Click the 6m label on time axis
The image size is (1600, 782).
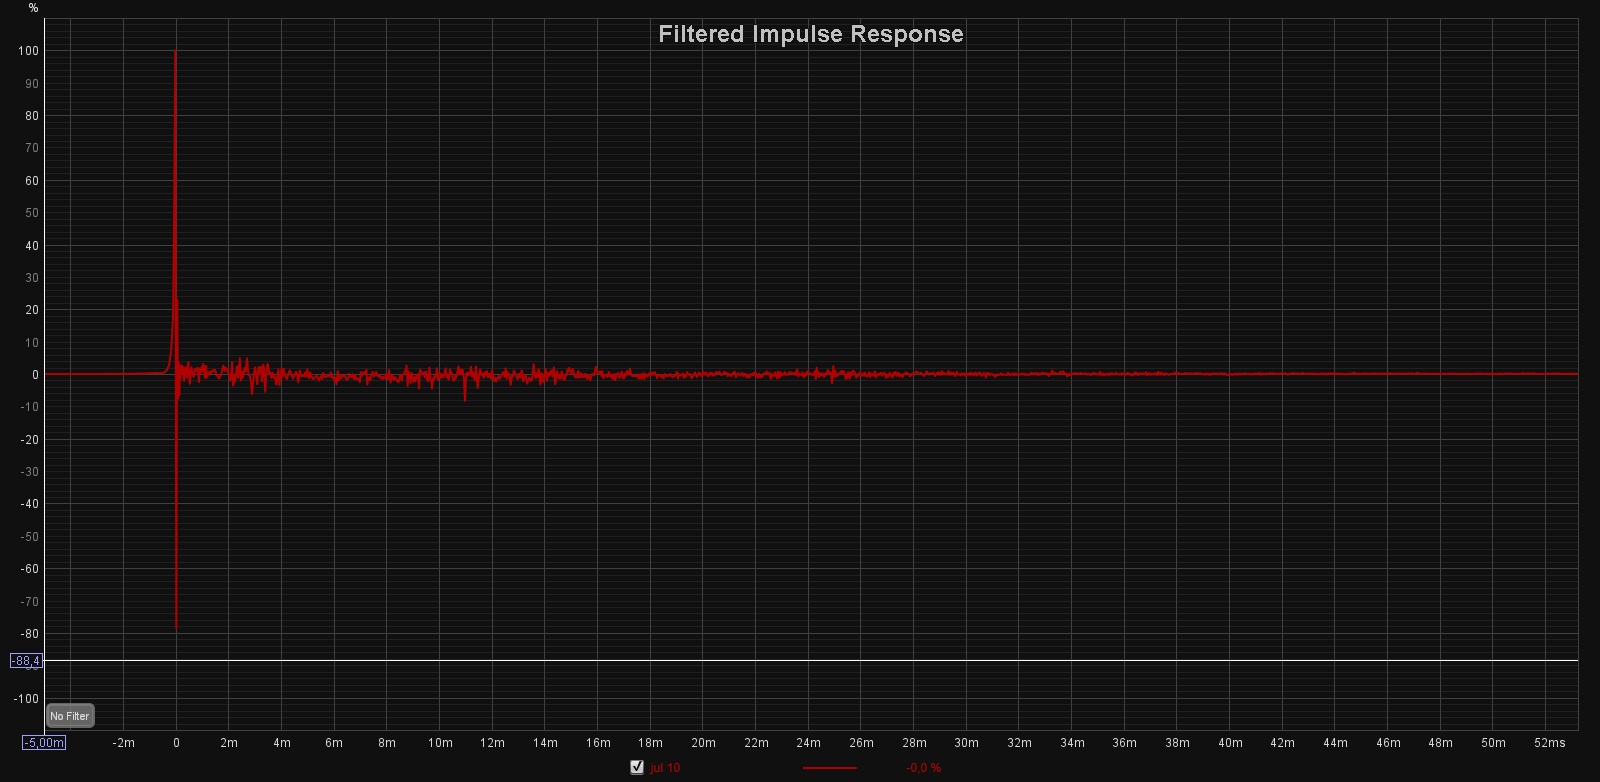334,743
